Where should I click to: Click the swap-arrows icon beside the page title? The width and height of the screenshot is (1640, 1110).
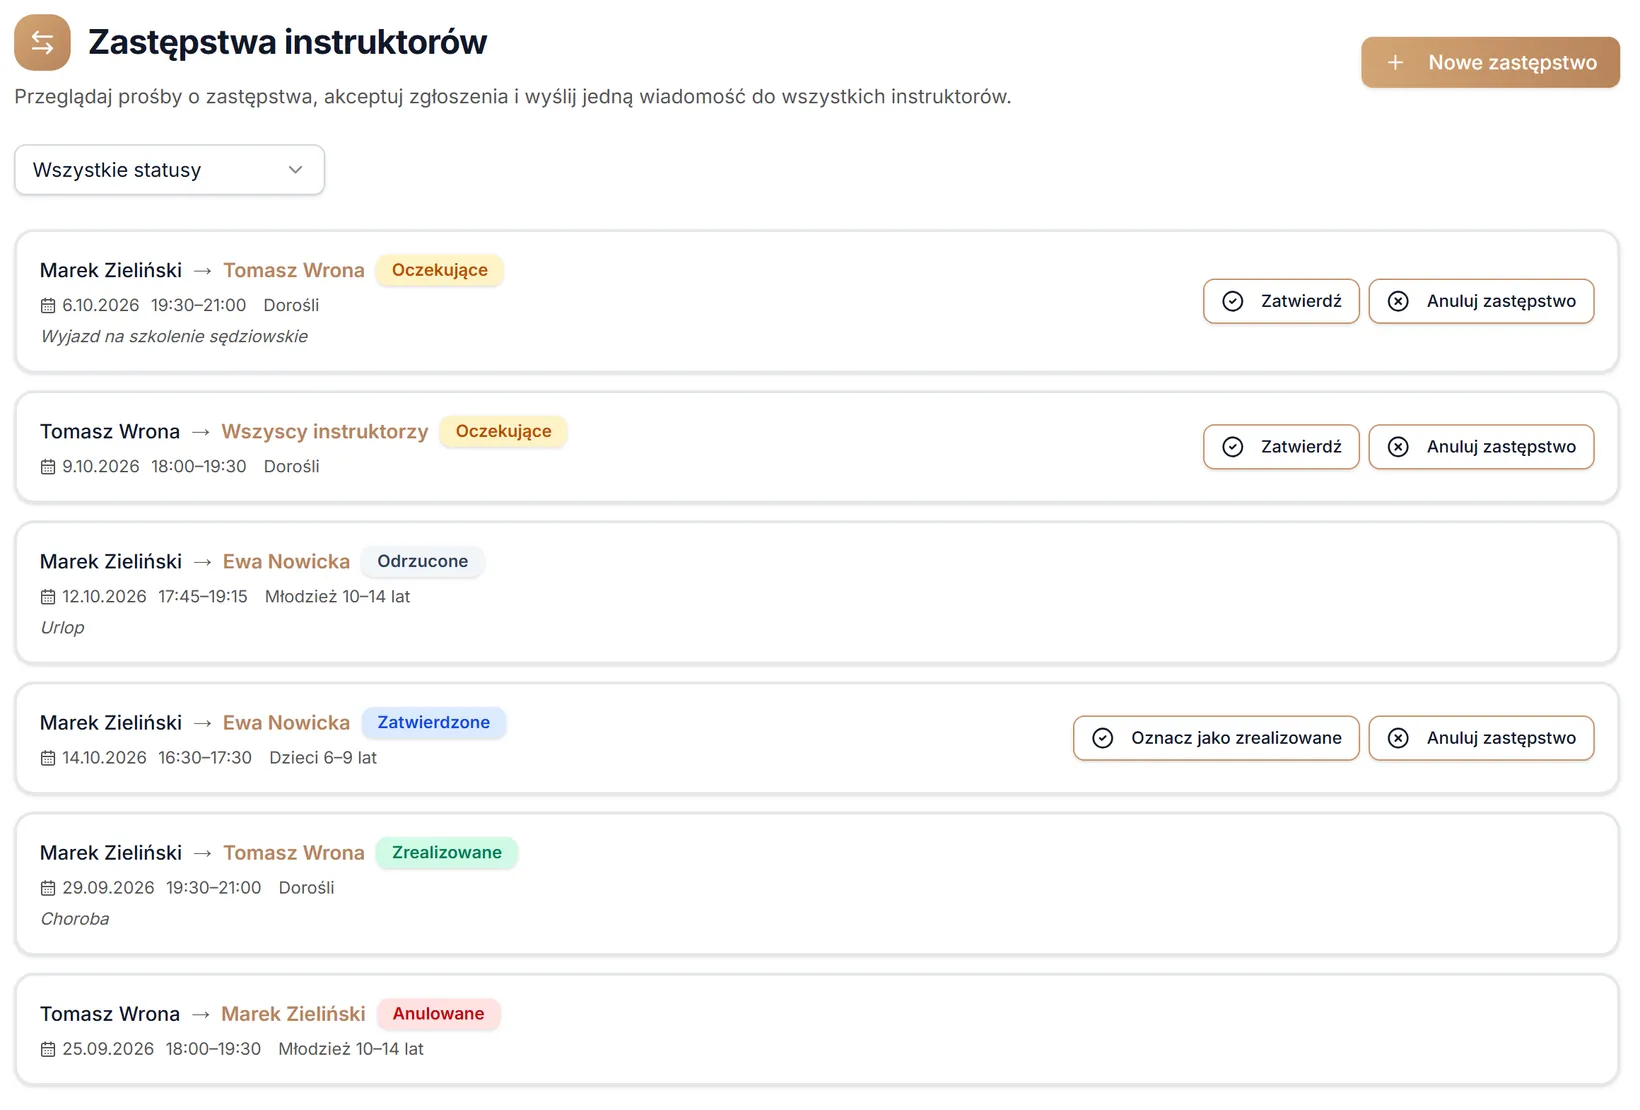[42, 42]
